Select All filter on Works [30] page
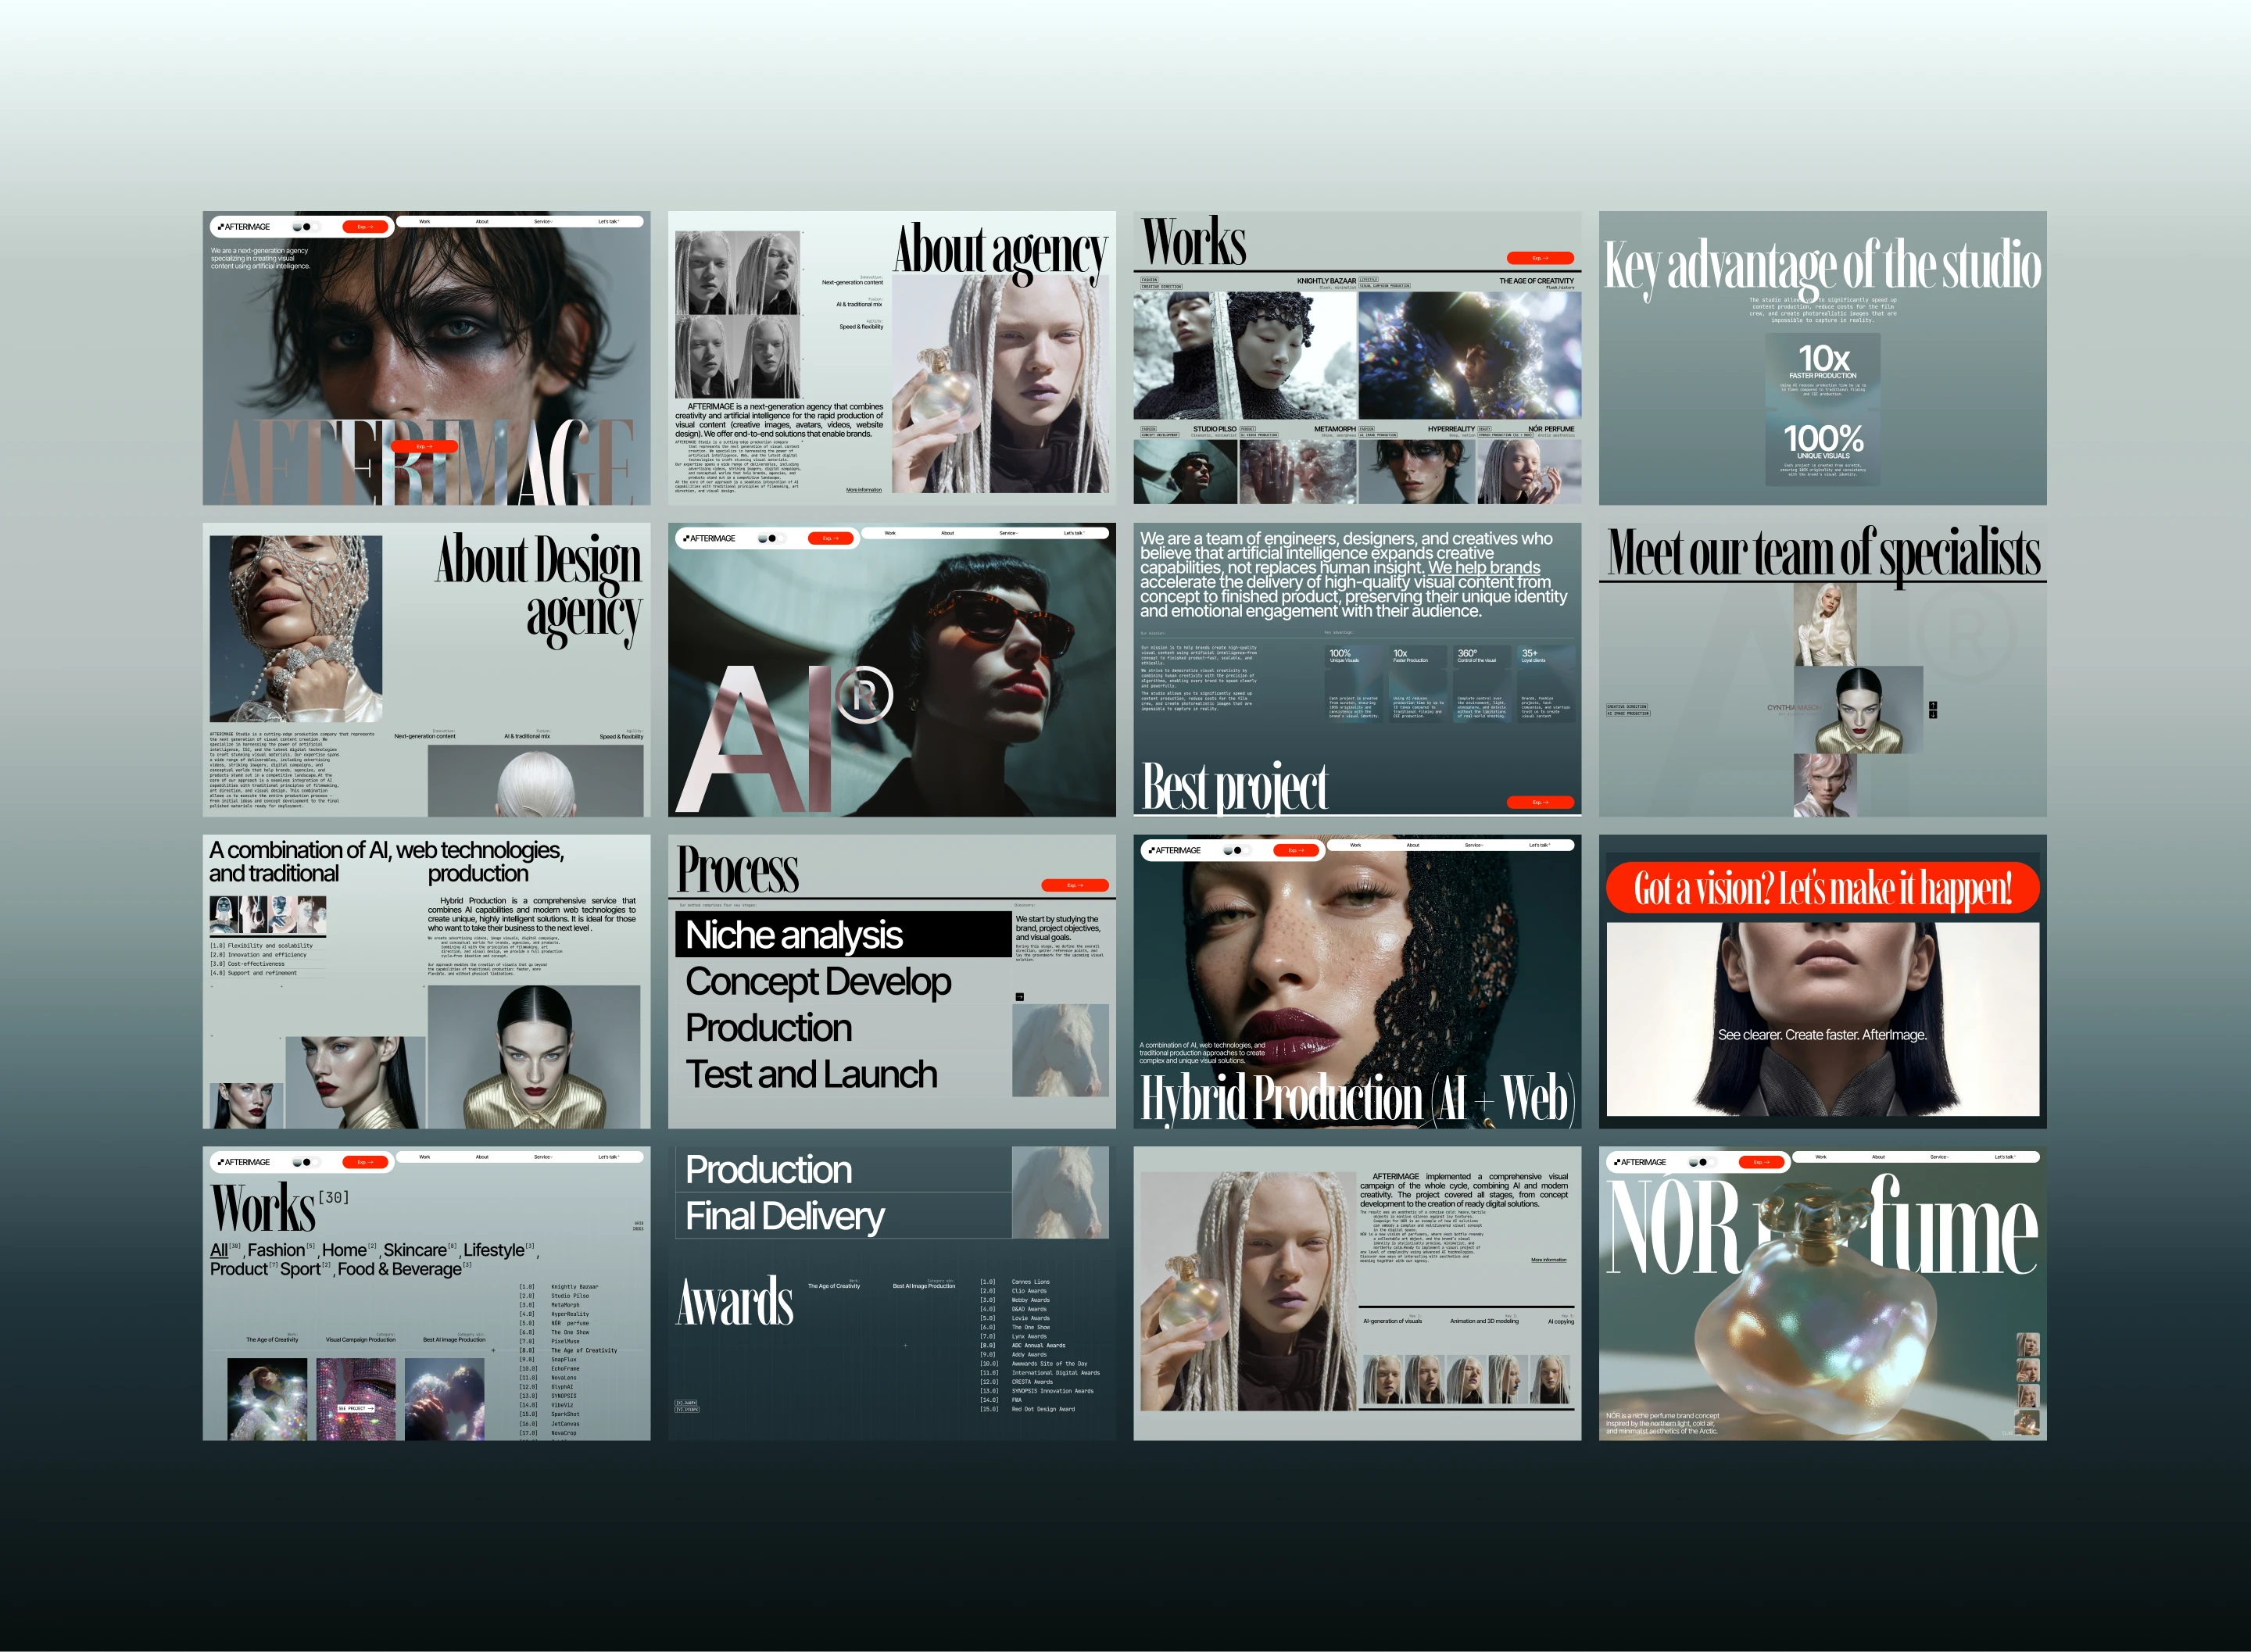 (219, 1250)
